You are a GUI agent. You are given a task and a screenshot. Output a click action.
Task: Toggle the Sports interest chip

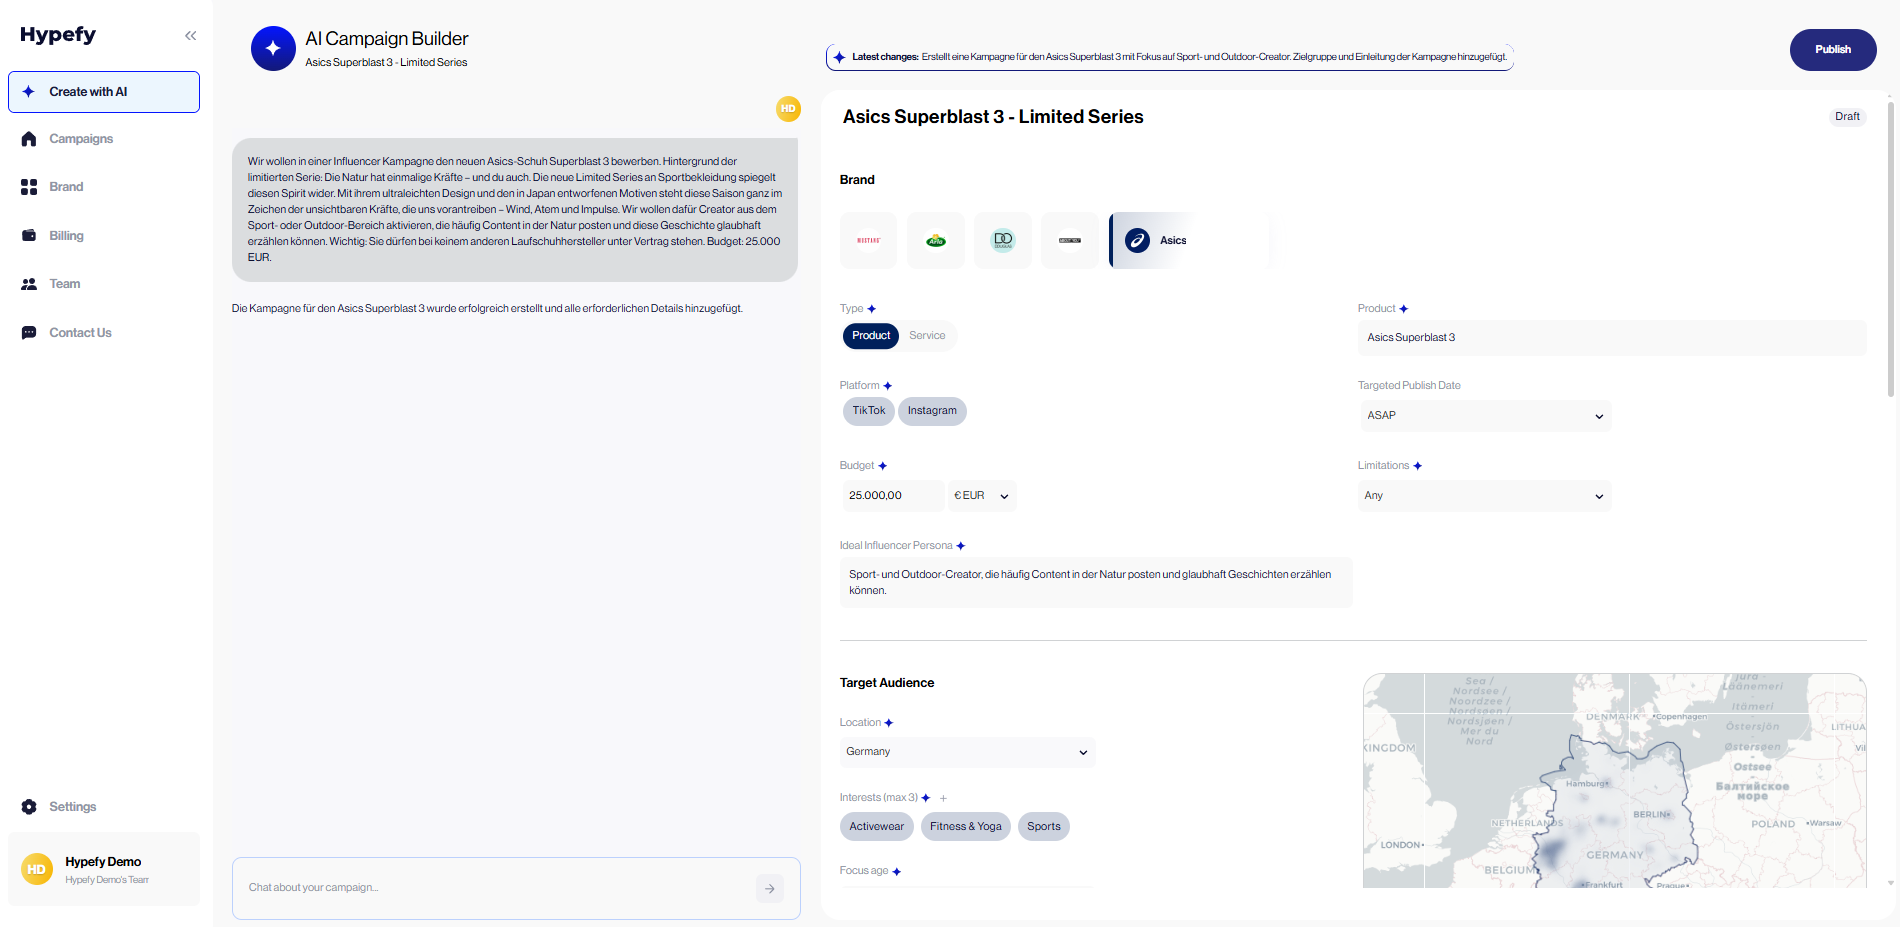click(x=1044, y=827)
